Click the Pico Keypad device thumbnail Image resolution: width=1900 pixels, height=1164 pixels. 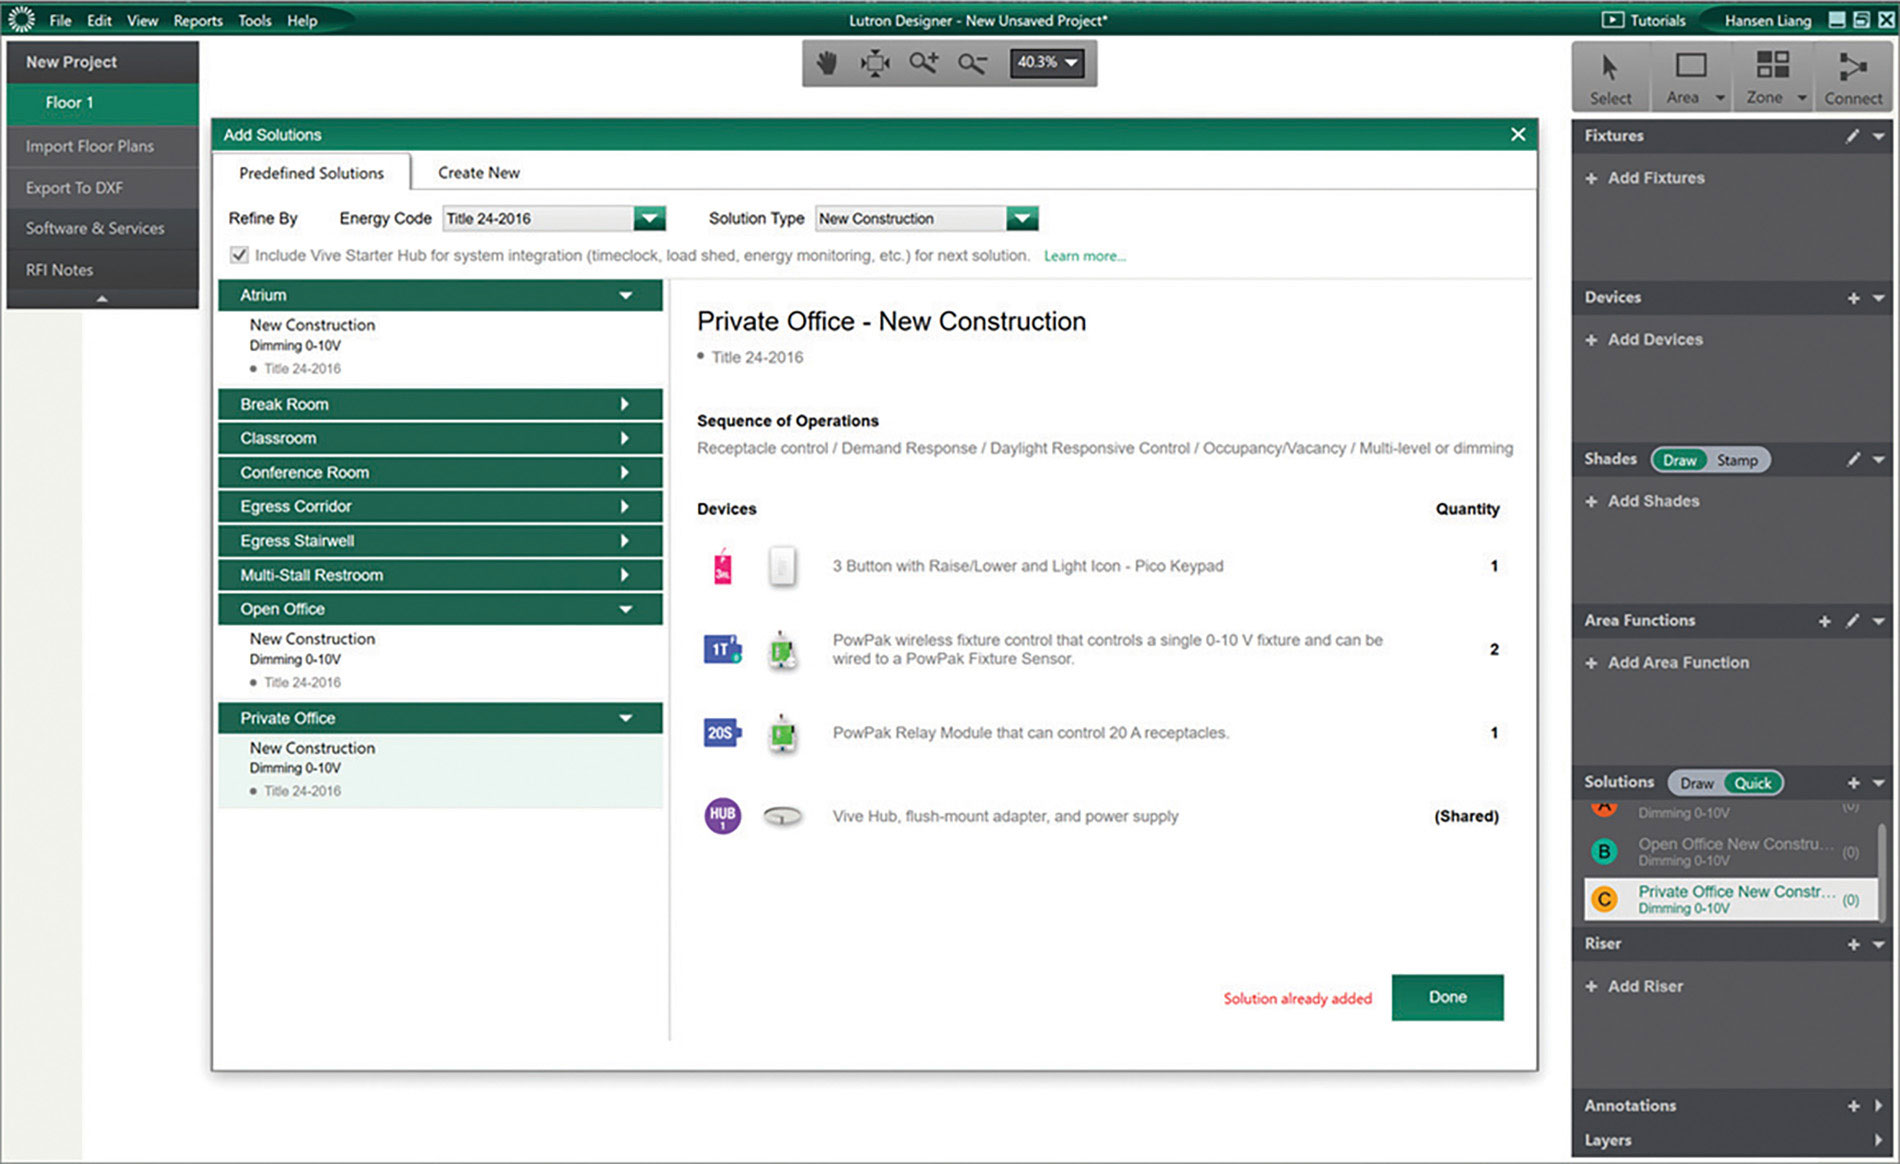pyautogui.click(x=783, y=566)
